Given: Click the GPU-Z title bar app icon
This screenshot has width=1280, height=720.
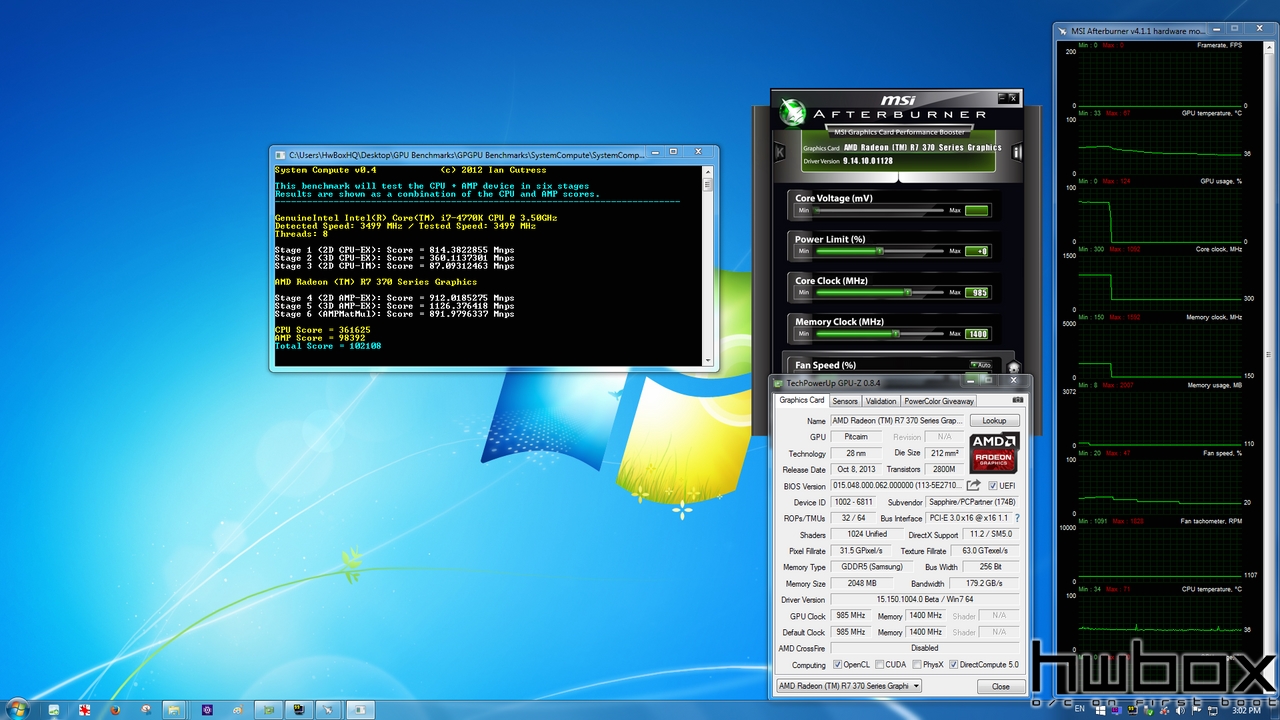Looking at the screenshot, I should [x=779, y=383].
